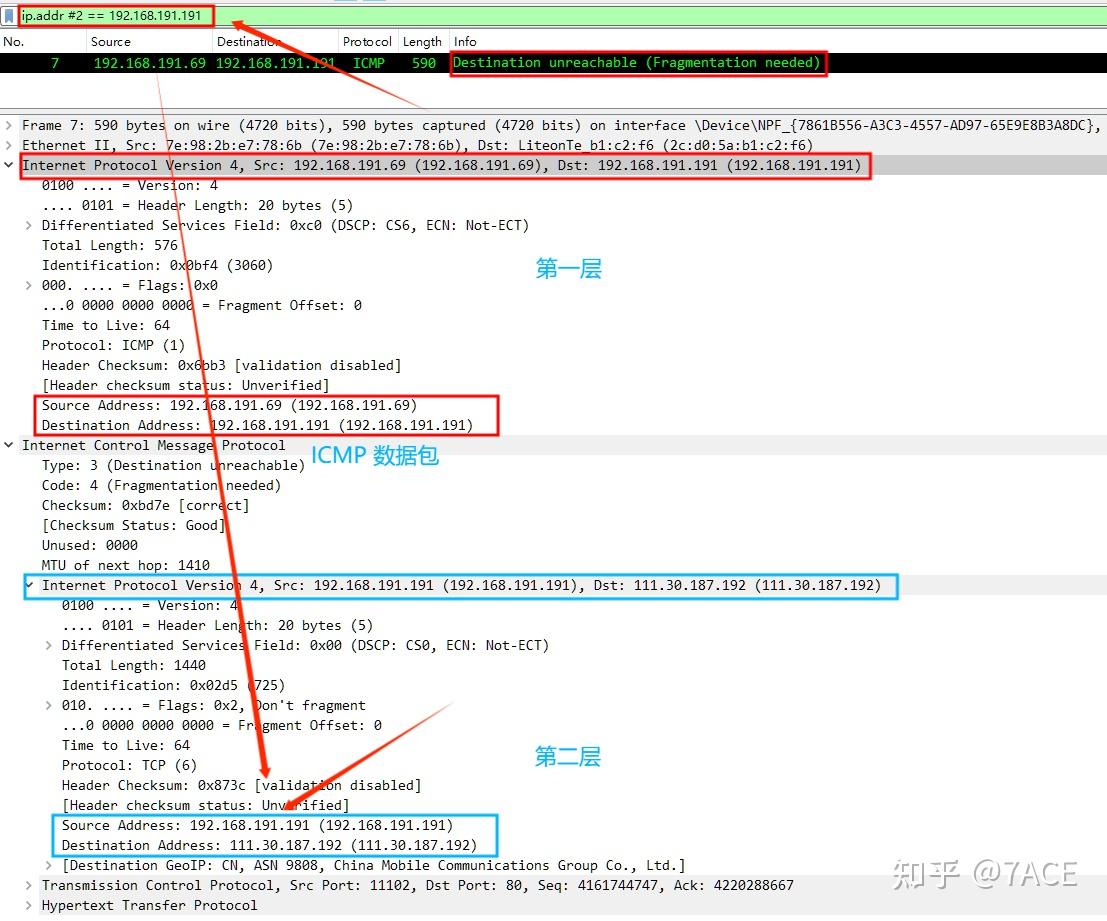Expand the Ethernet II section
The image size is (1107, 921).
[10, 144]
